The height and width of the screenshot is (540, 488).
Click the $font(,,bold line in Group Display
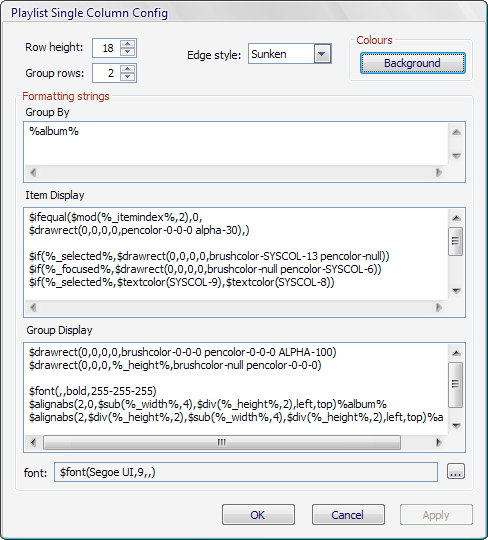(x=93, y=391)
